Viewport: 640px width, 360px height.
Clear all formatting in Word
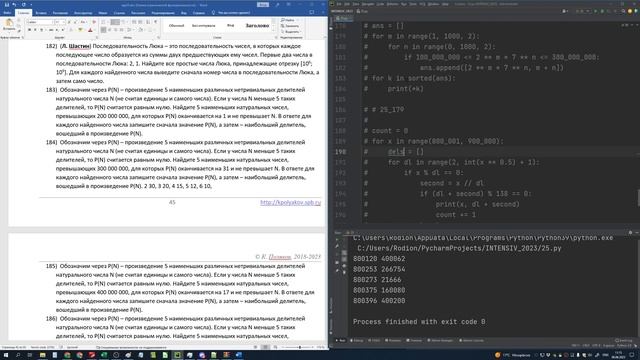tap(94, 22)
